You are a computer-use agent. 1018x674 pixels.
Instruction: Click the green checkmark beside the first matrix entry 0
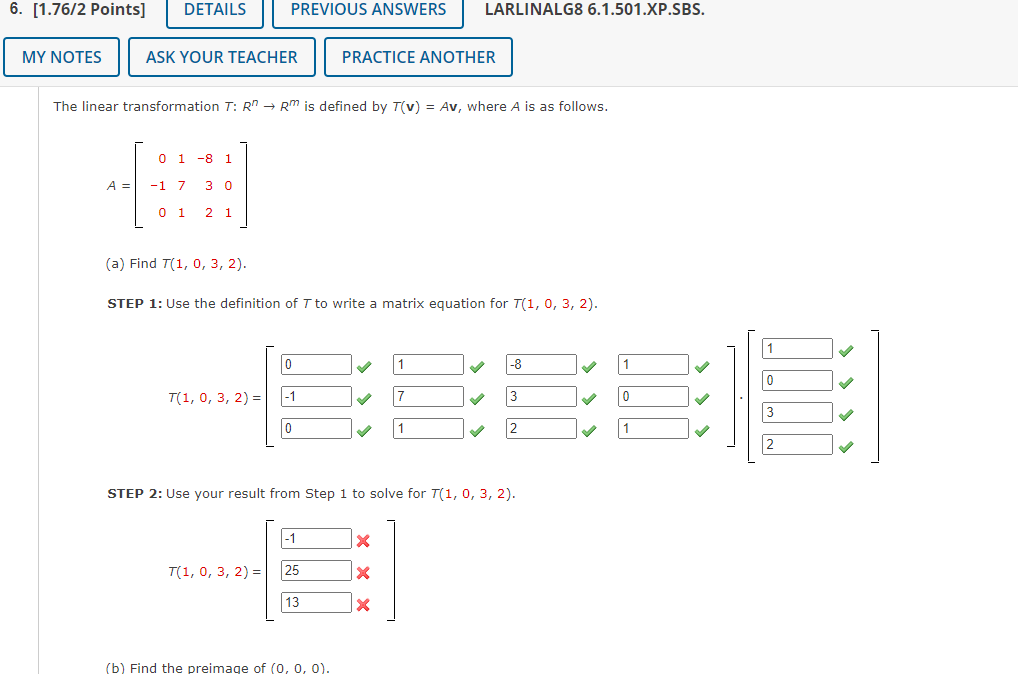pos(364,366)
